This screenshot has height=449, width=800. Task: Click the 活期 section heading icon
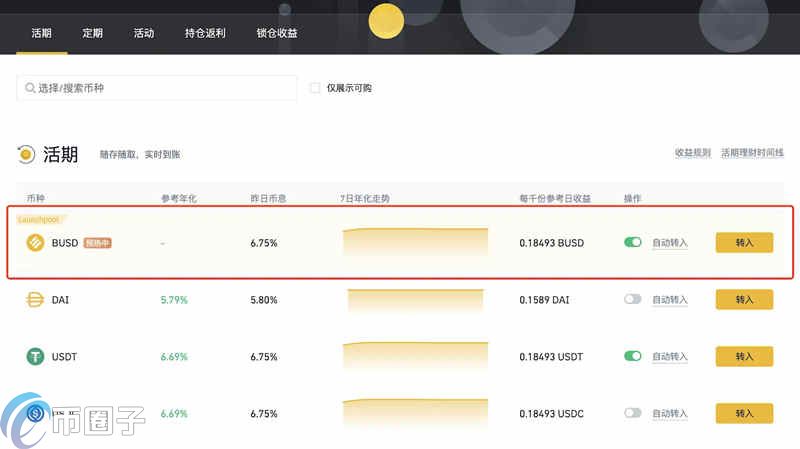coord(26,154)
